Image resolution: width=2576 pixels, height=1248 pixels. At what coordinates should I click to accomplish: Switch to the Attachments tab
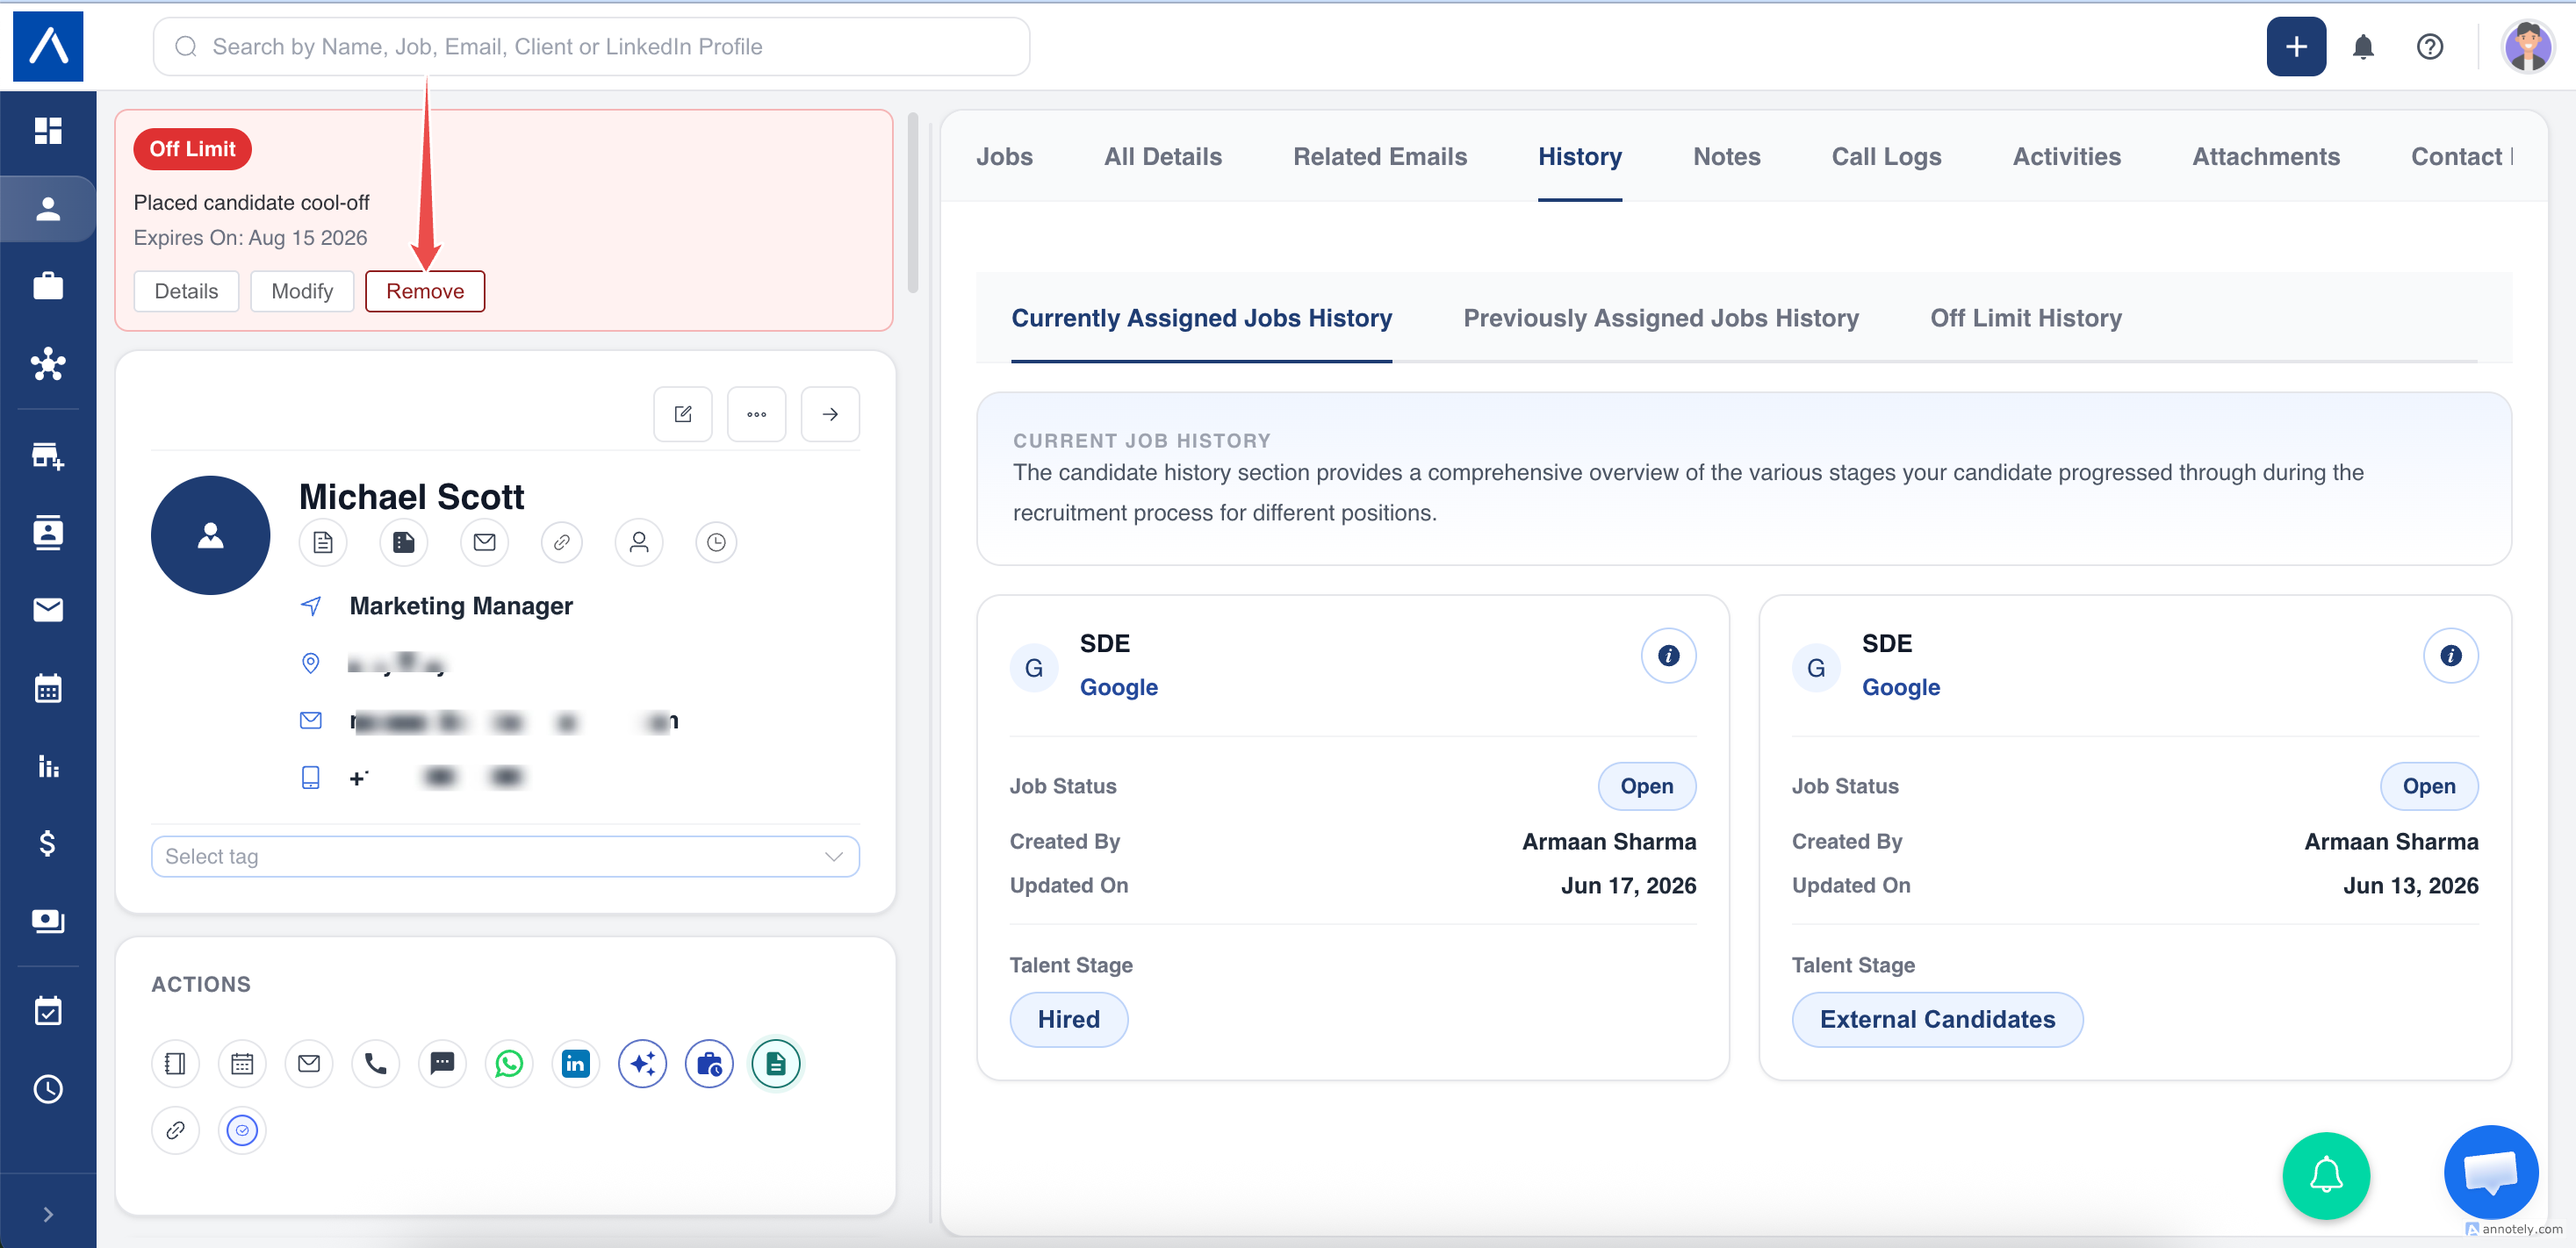click(2265, 157)
